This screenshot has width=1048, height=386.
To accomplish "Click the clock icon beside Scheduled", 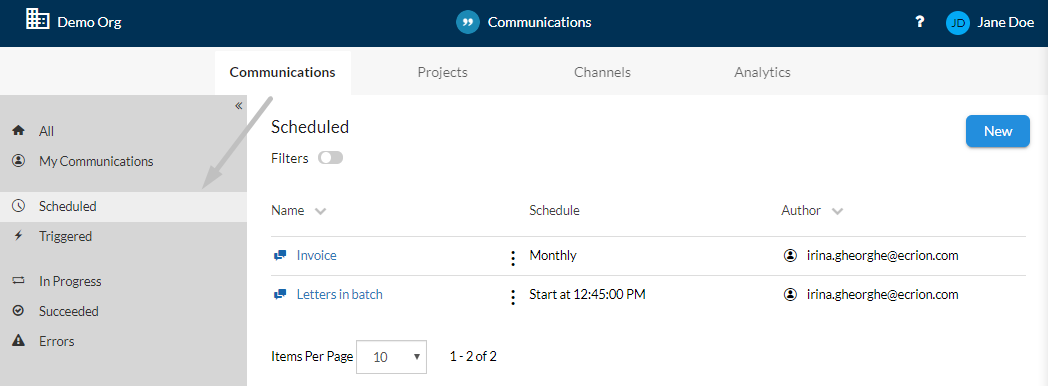I will tap(19, 206).
